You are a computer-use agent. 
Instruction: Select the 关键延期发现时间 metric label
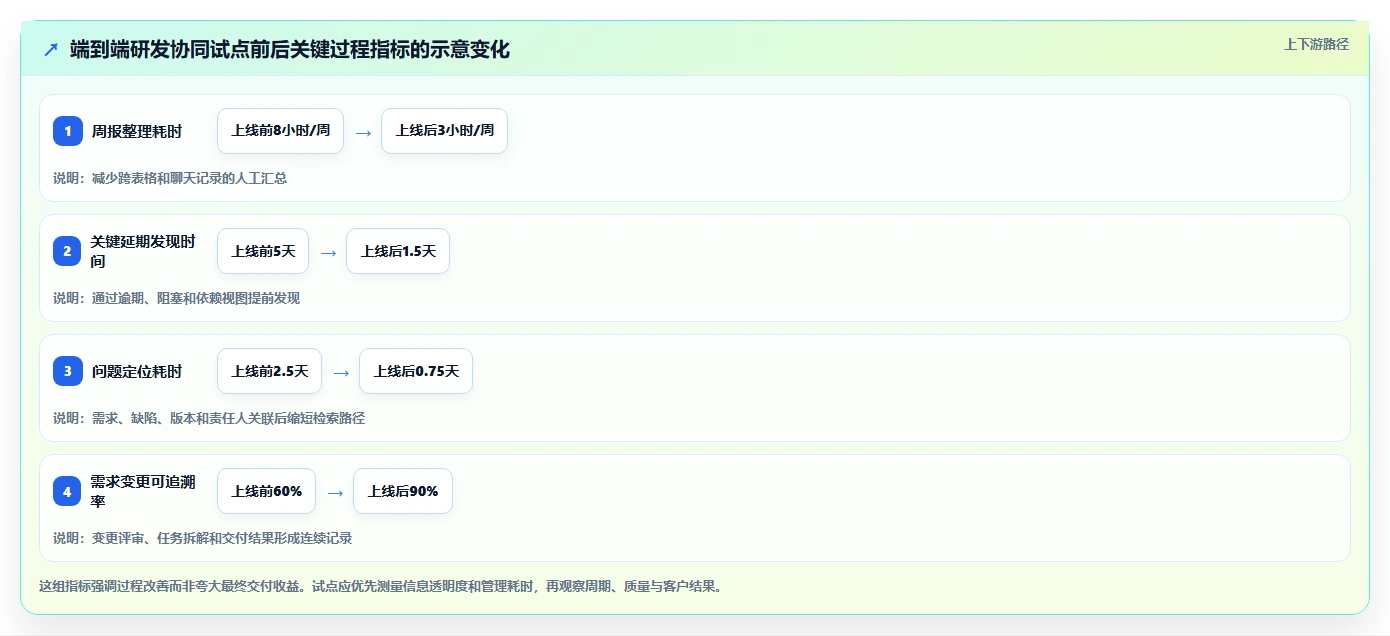click(x=143, y=251)
